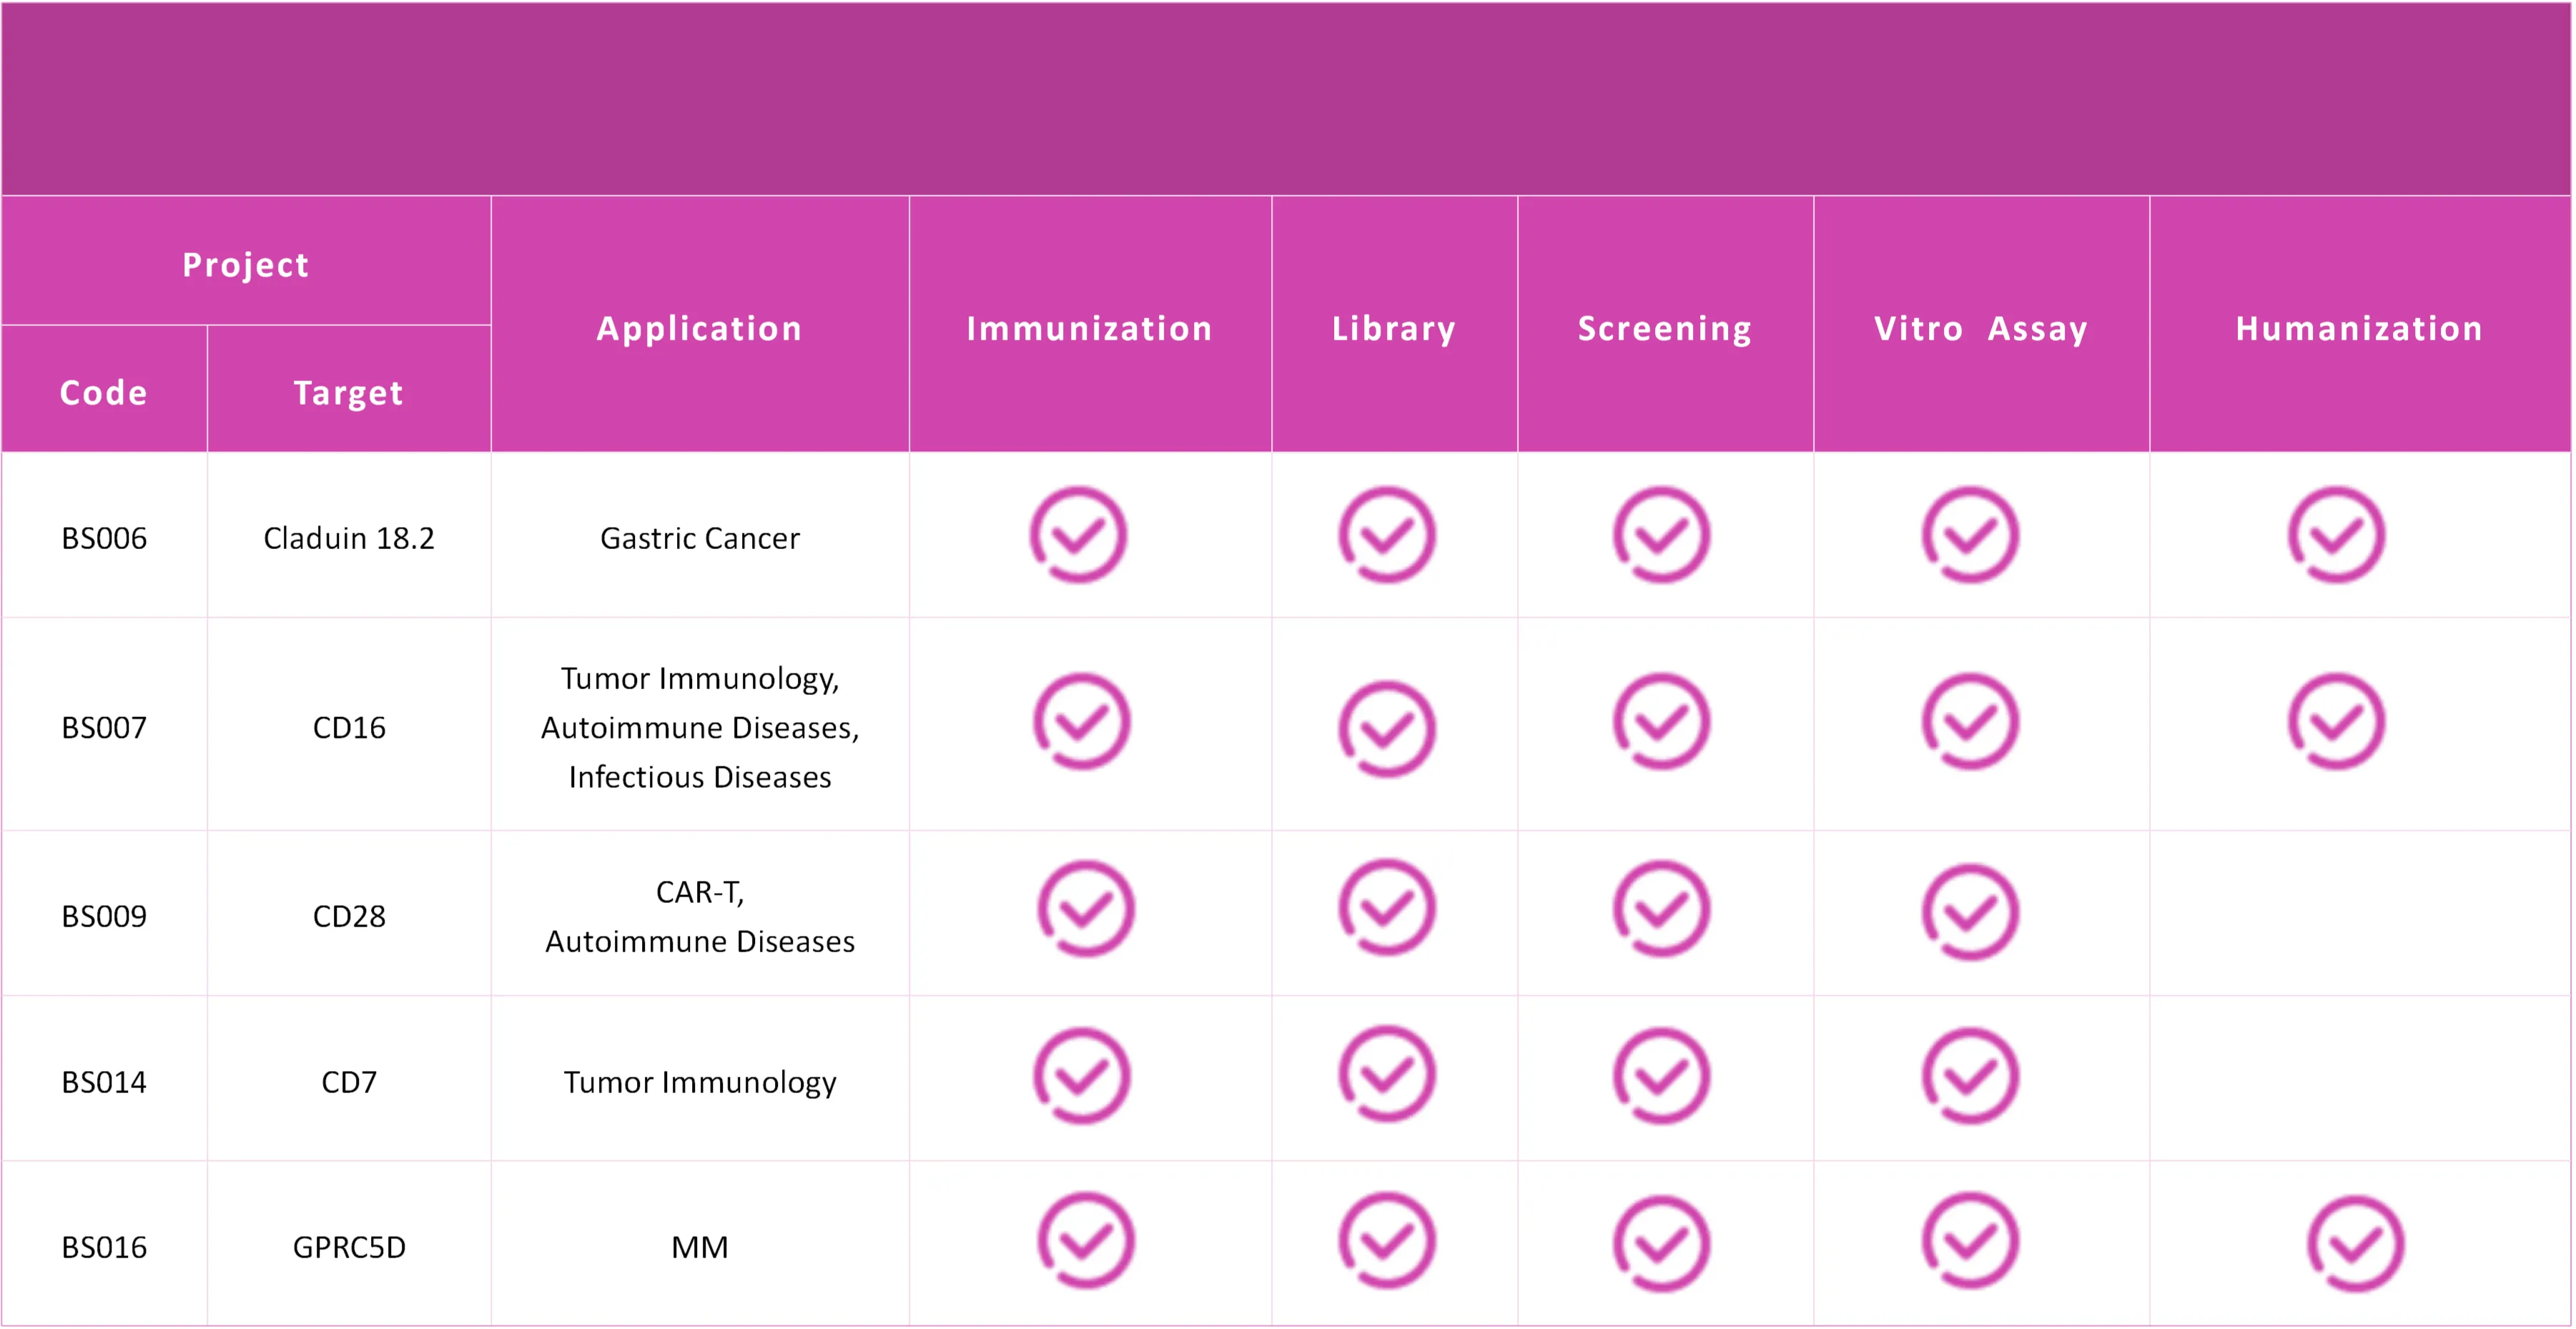Select the Immunization column header
The height and width of the screenshot is (1329, 2576).
click(1089, 329)
